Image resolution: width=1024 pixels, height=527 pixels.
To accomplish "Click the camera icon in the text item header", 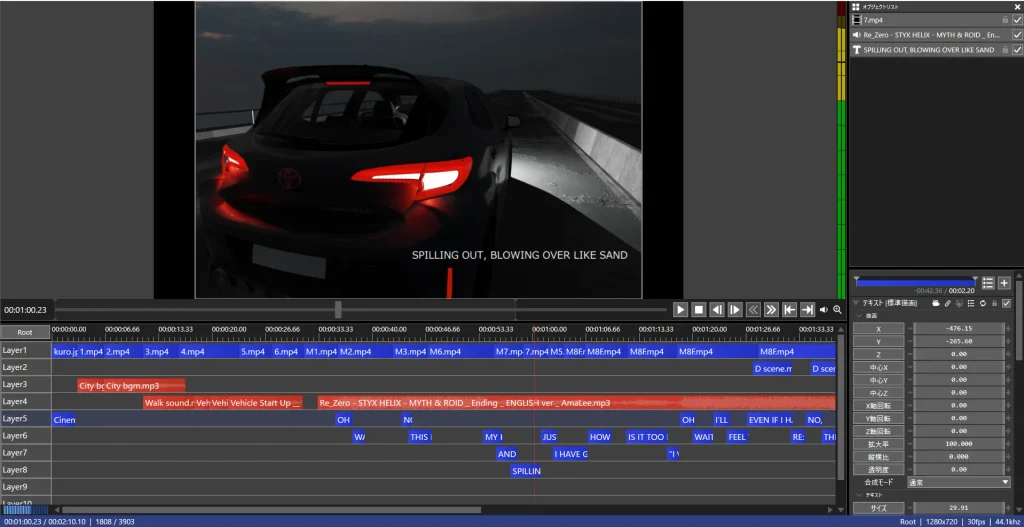I will tap(936, 303).
